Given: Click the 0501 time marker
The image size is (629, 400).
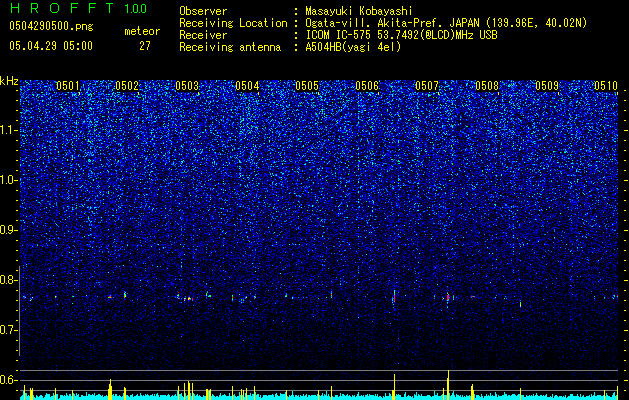Looking at the screenshot, I should pos(68,85).
